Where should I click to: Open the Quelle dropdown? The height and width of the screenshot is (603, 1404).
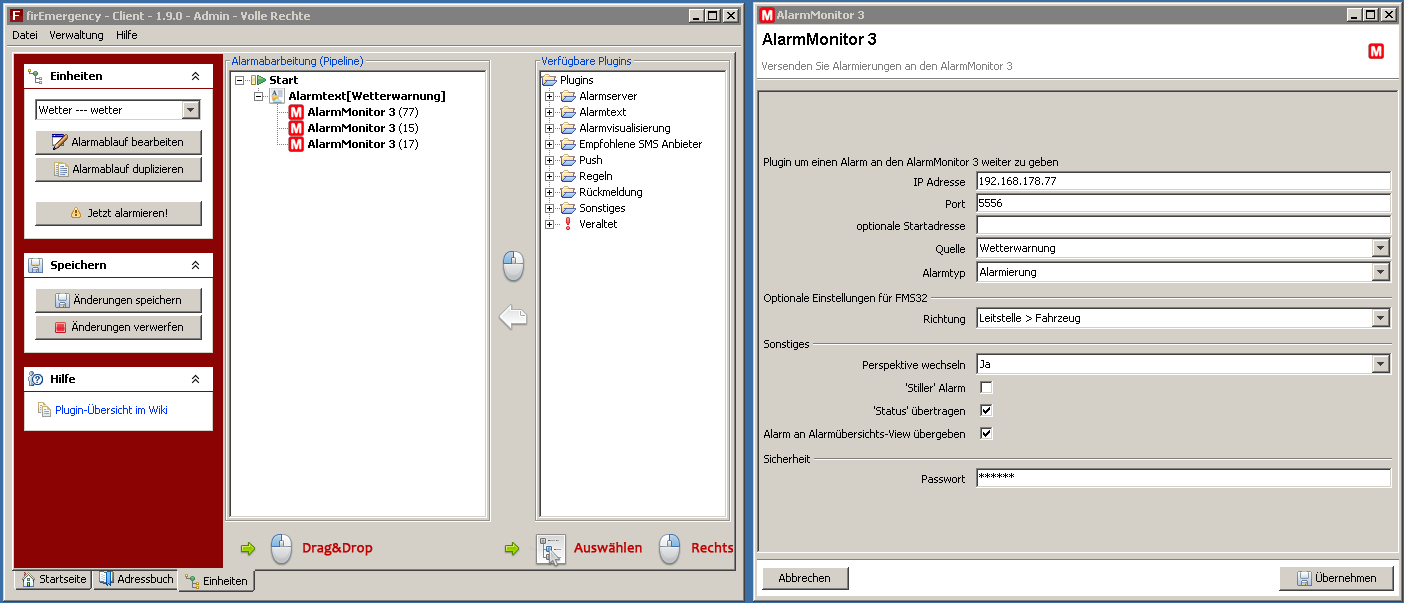pos(1381,248)
